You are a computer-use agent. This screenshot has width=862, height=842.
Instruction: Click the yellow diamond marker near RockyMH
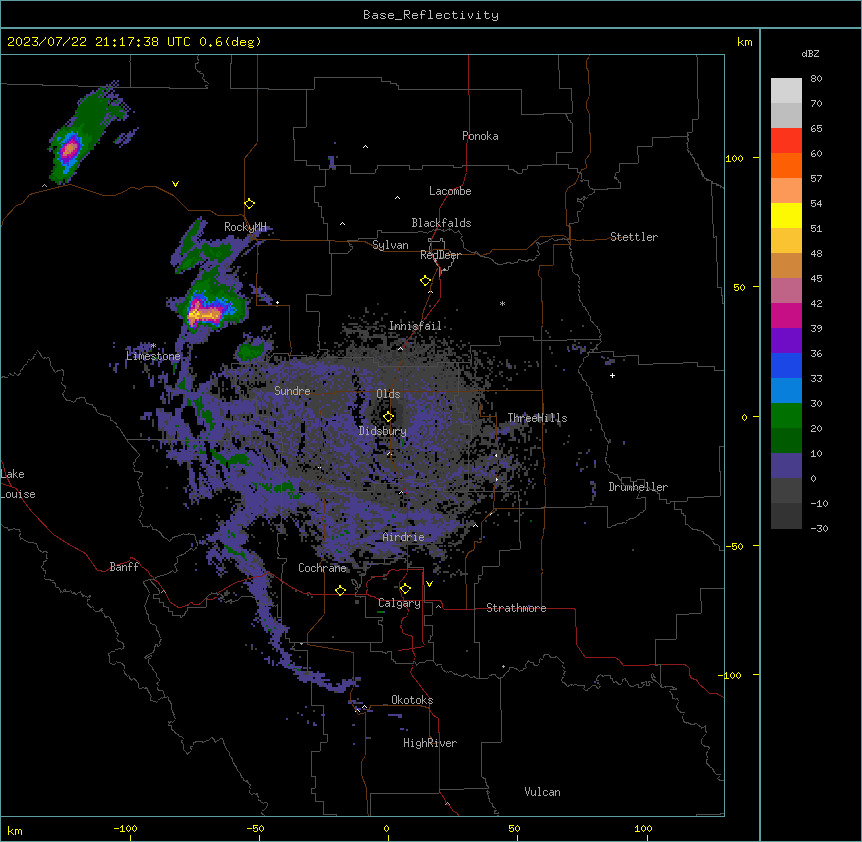250,204
